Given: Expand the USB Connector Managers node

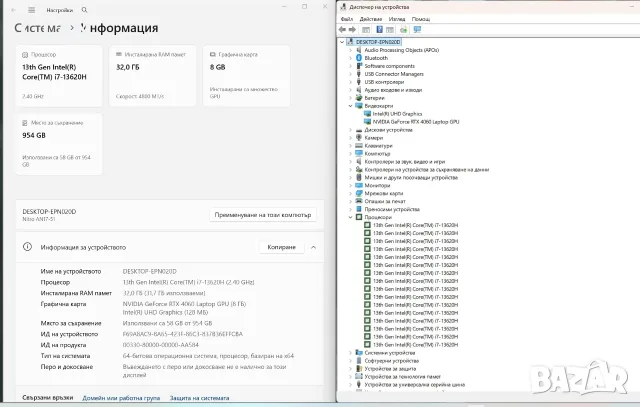Looking at the screenshot, I should click(350, 74).
